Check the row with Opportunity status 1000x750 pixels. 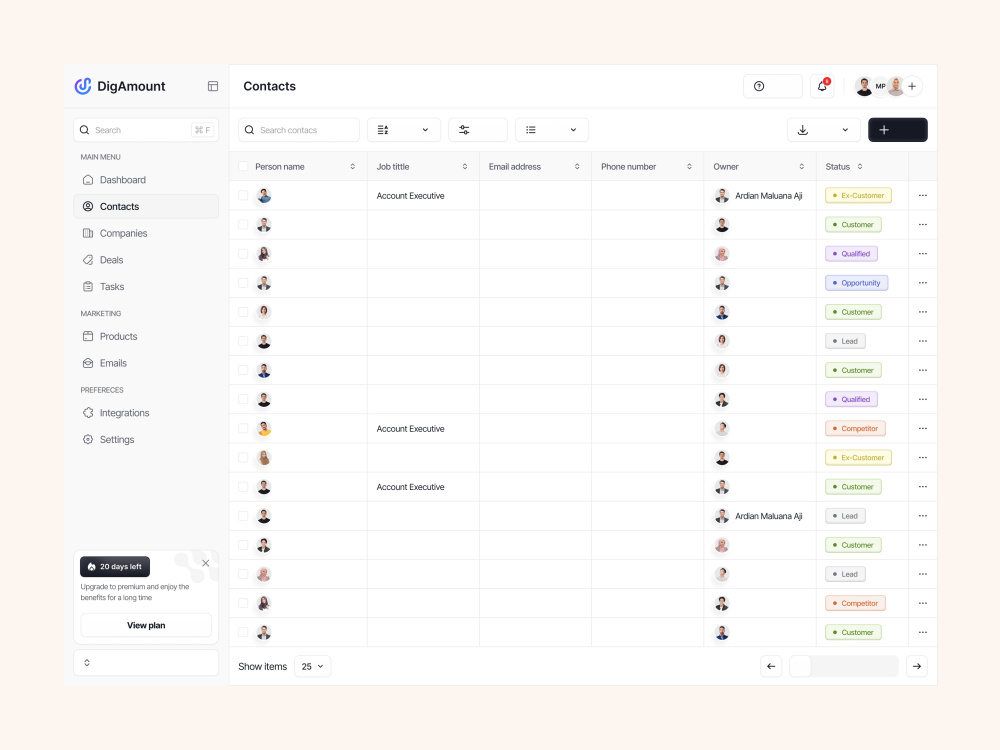pos(243,283)
